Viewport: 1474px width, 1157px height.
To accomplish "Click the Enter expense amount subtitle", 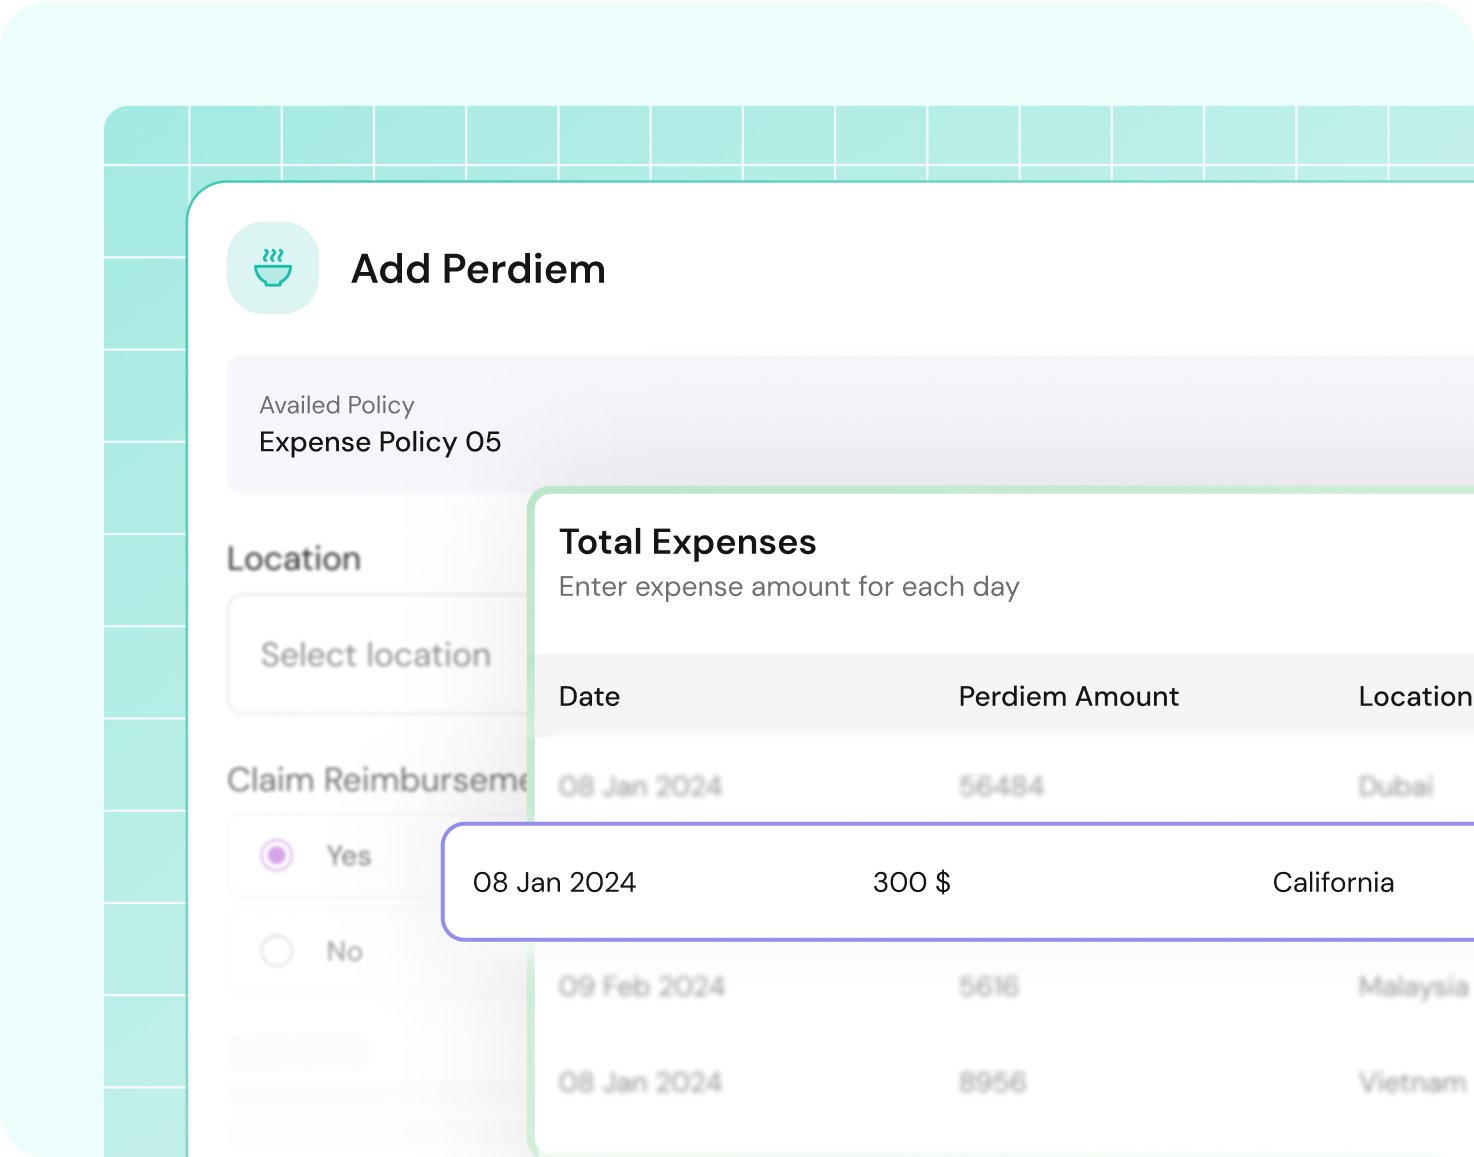I will coord(789,586).
